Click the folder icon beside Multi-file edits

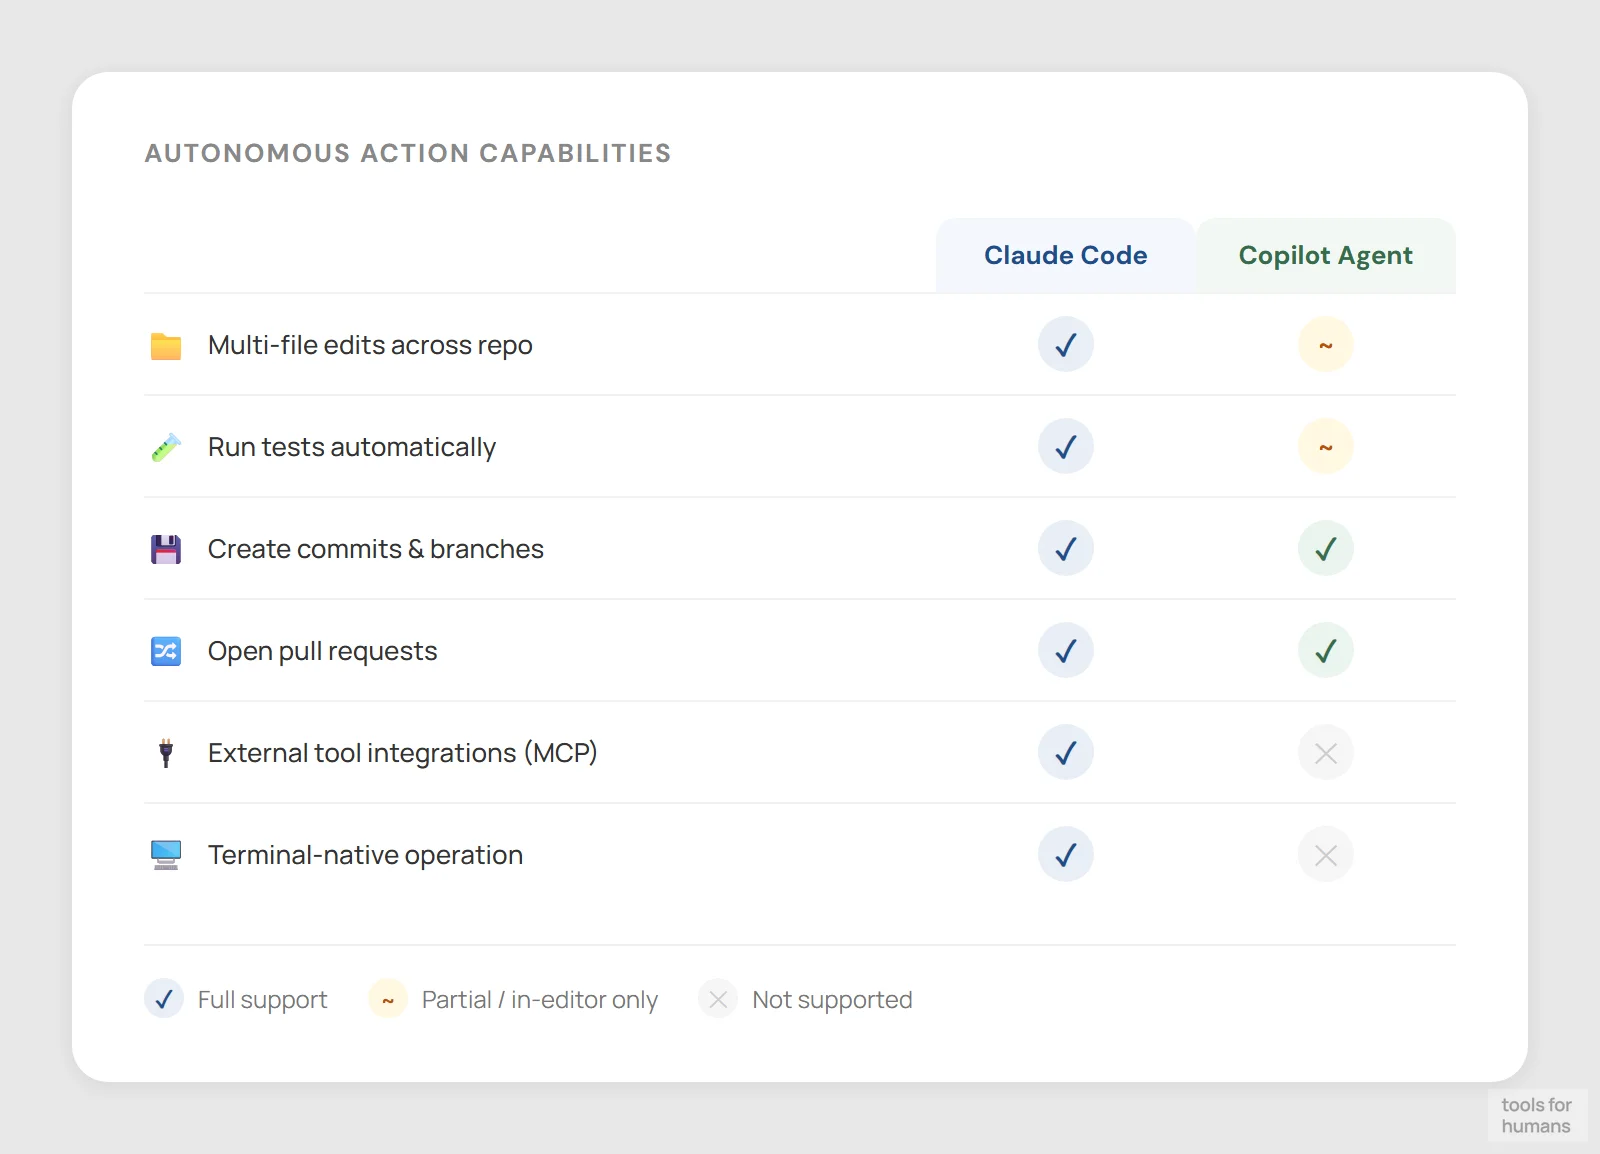click(x=164, y=345)
